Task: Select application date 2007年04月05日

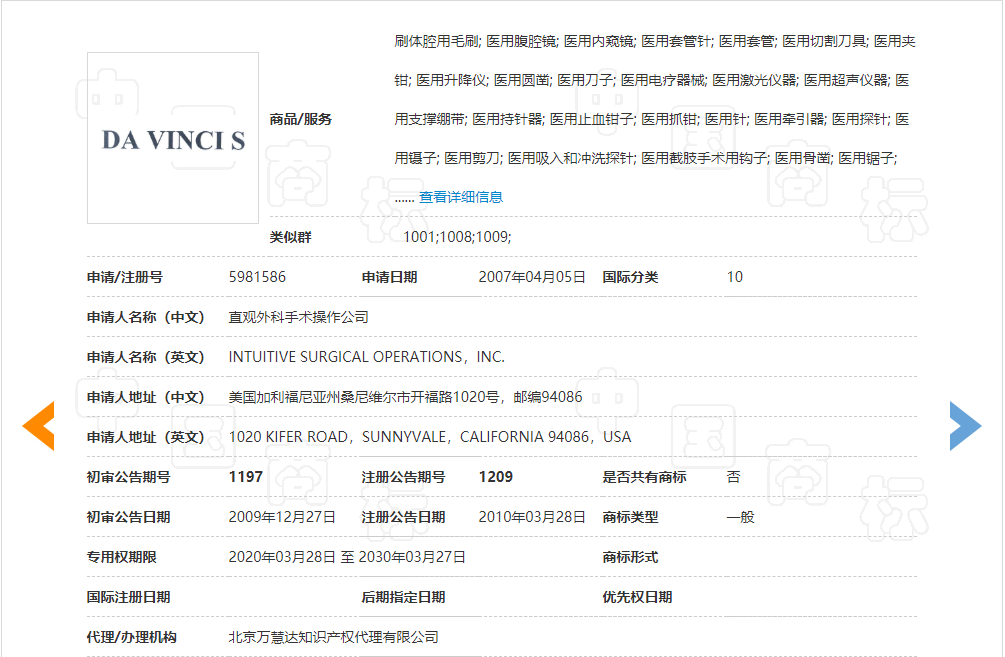Action: (532, 277)
